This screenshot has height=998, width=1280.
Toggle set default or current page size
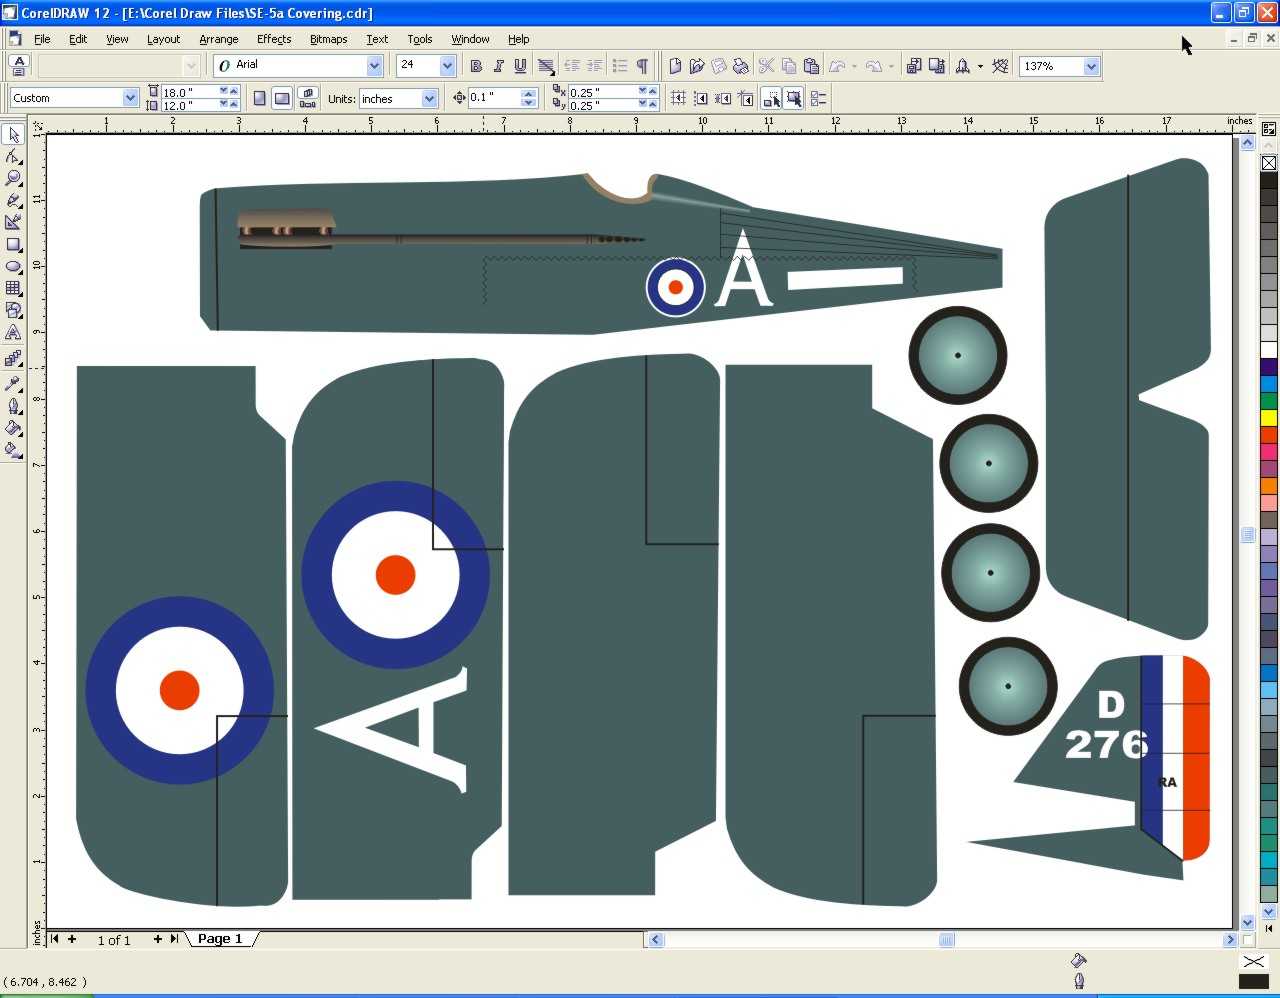[308, 98]
